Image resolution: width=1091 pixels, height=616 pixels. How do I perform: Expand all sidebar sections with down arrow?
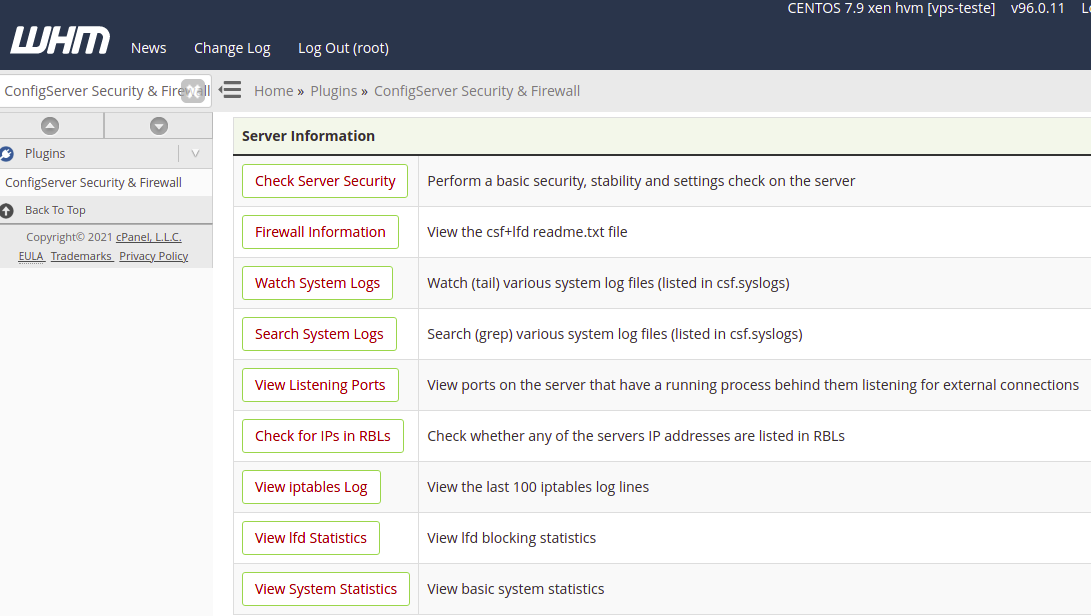click(159, 126)
